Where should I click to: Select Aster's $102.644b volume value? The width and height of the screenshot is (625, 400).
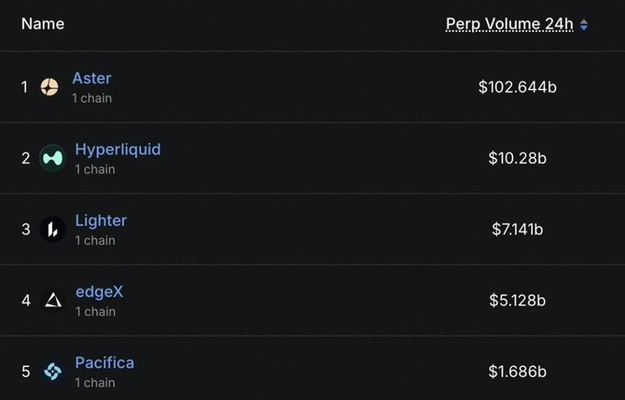pyautogui.click(x=517, y=87)
